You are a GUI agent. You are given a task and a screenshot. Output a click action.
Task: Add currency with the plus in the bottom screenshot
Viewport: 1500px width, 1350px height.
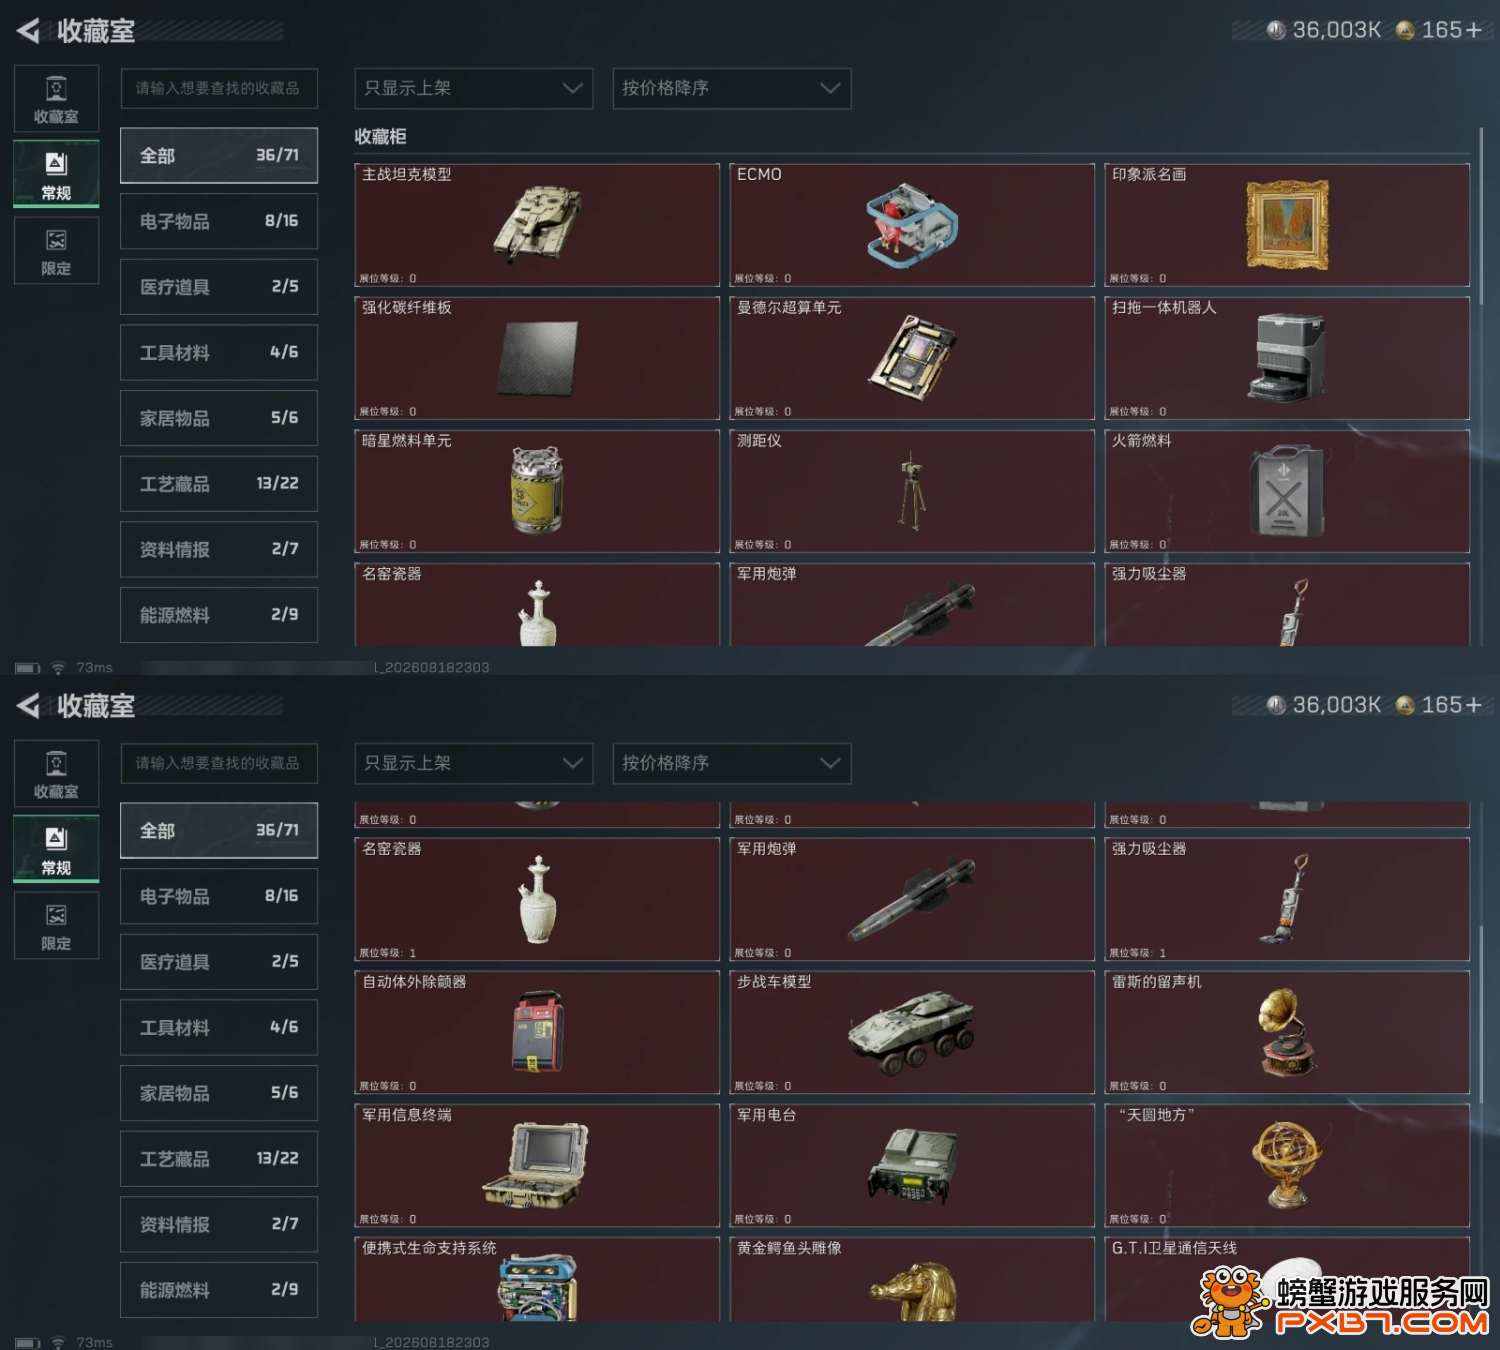click(x=1473, y=705)
